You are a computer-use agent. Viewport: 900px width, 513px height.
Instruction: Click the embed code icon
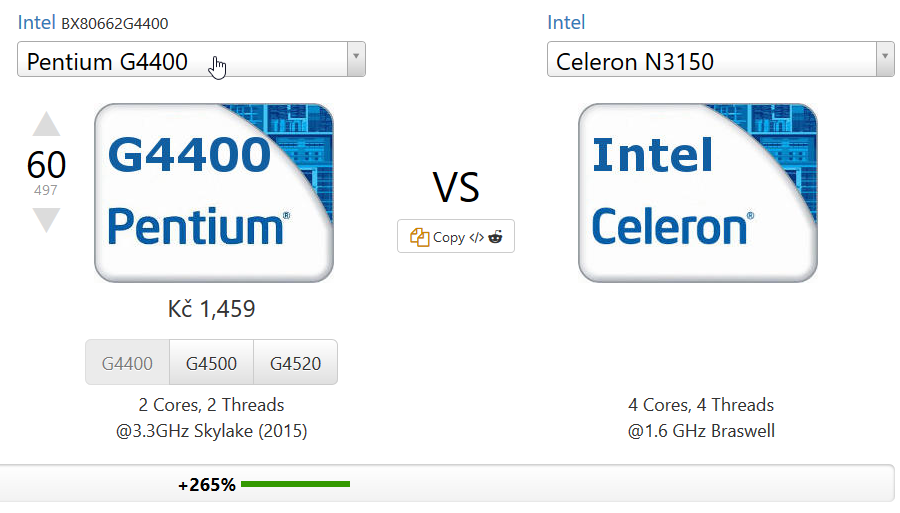coord(476,237)
